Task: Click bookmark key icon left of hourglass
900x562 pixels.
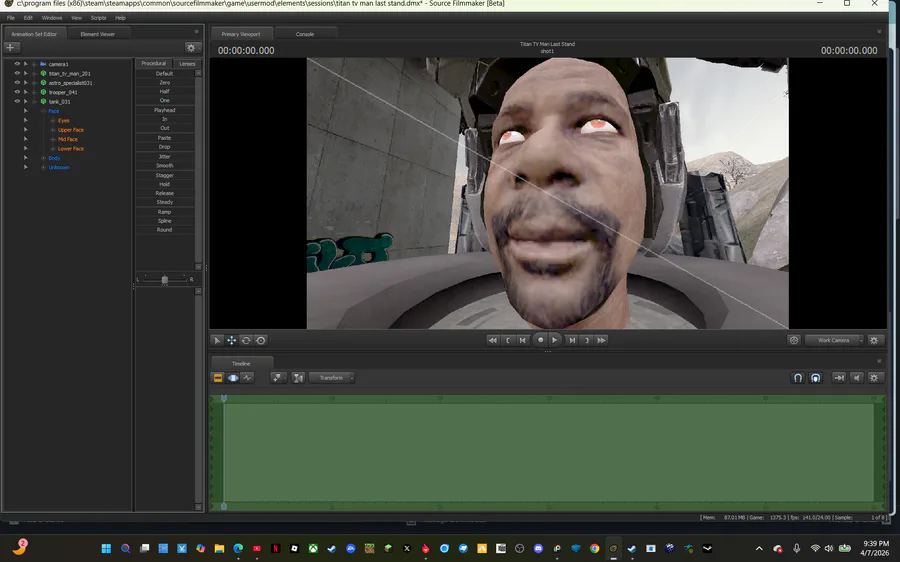Action: pyautogui.click(x=278, y=378)
